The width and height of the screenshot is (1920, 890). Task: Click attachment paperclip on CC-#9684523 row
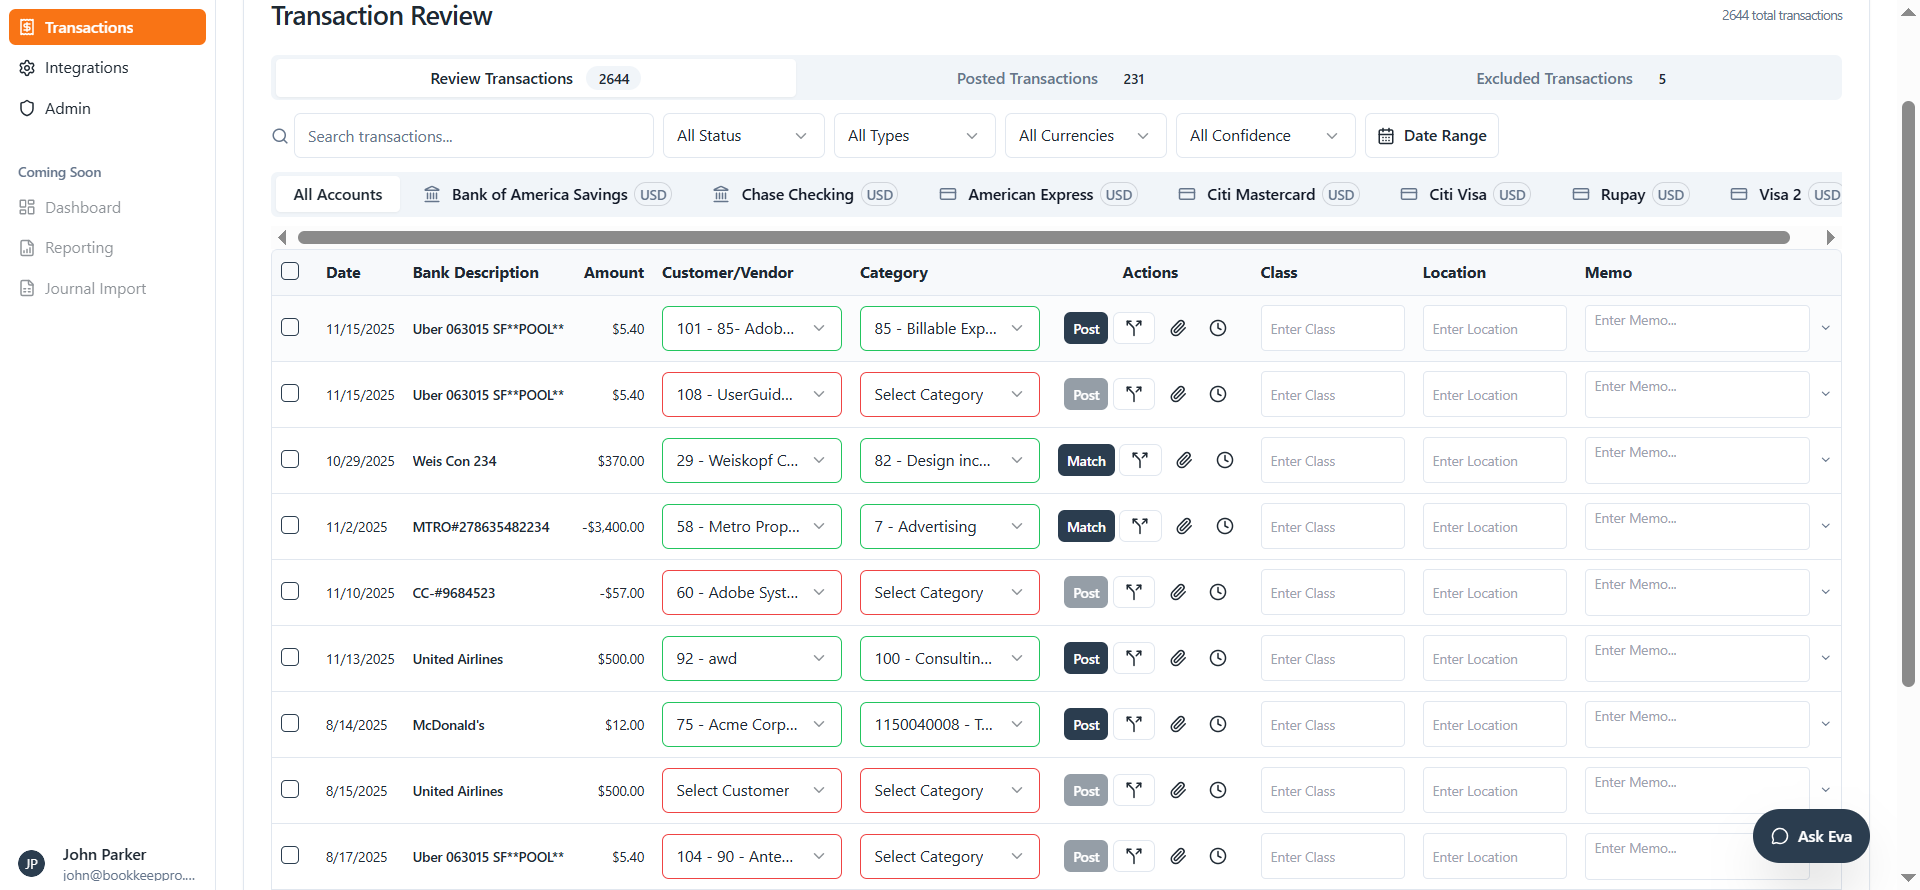tap(1178, 592)
